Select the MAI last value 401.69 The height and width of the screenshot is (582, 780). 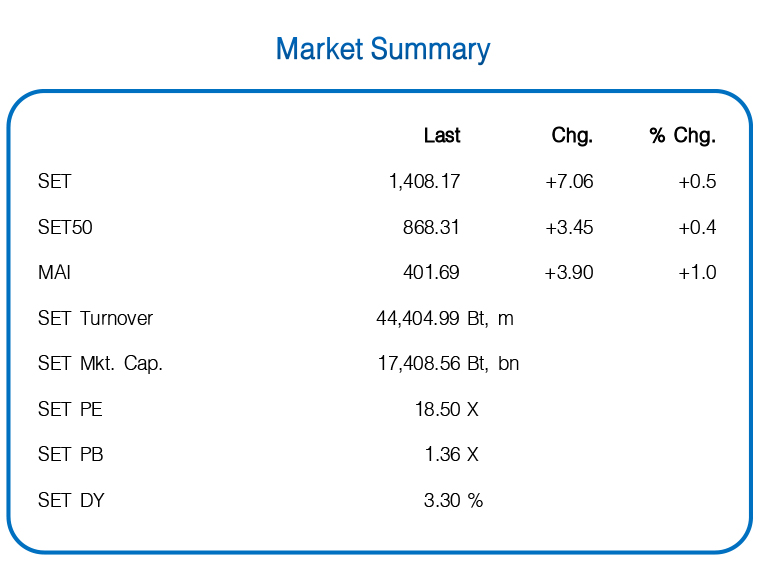point(431,273)
